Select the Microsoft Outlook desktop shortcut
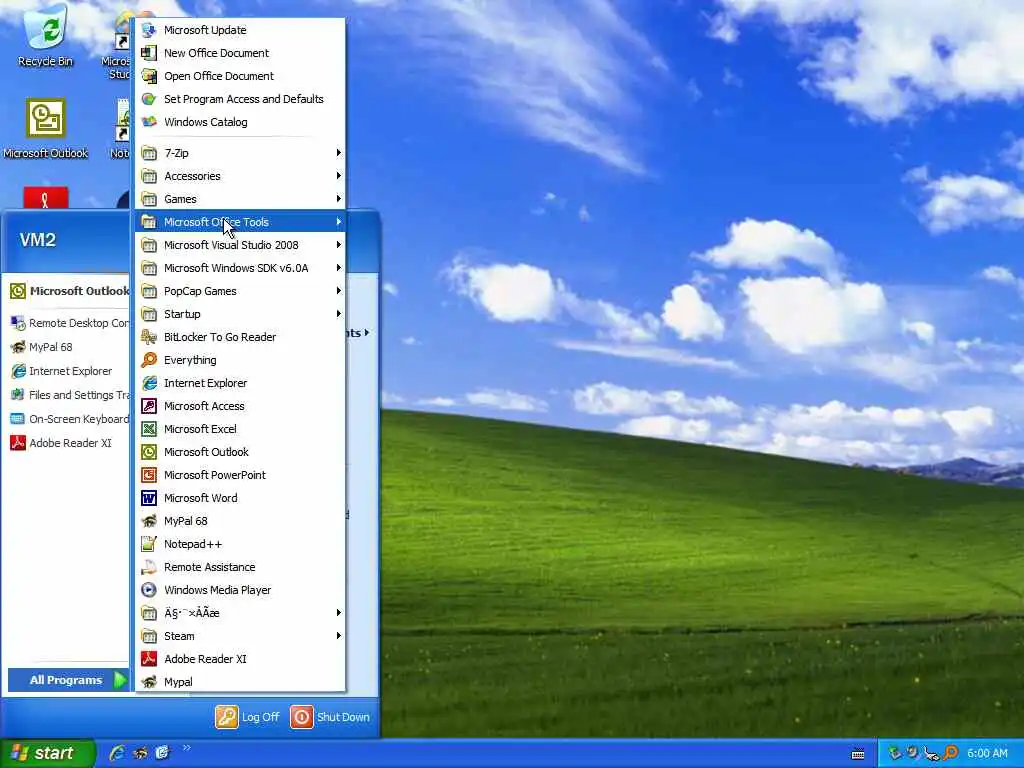Image resolution: width=1024 pixels, height=768 pixels. click(x=45, y=129)
